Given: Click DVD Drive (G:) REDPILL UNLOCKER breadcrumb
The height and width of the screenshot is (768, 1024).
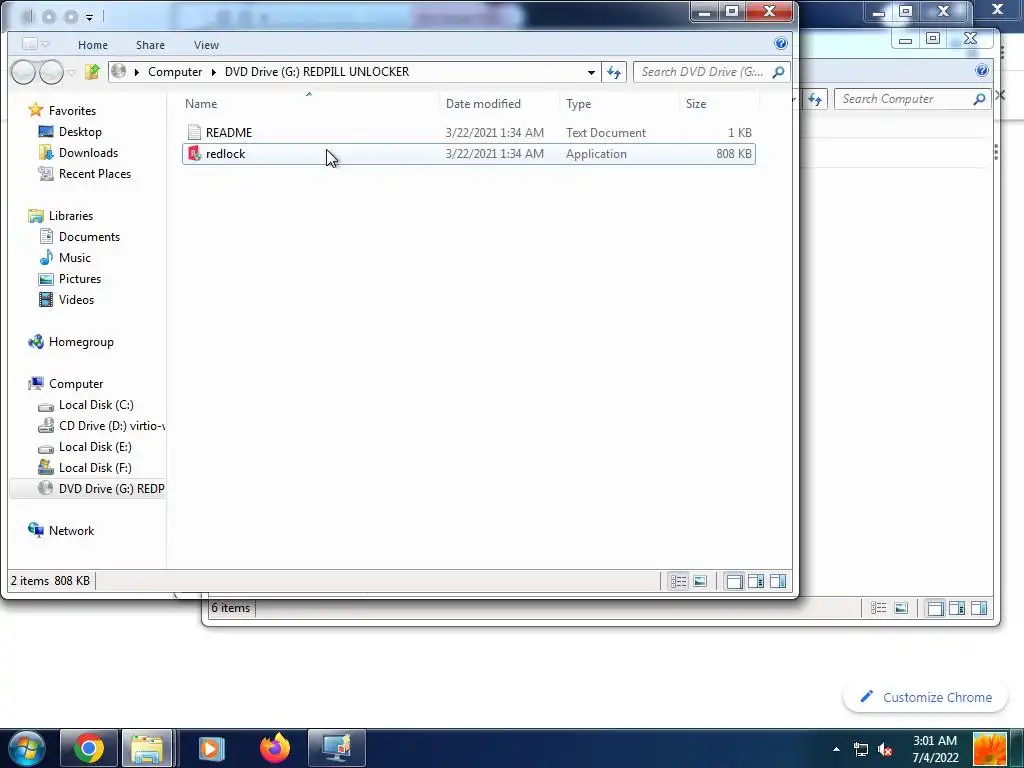Looking at the screenshot, I should [317, 72].
